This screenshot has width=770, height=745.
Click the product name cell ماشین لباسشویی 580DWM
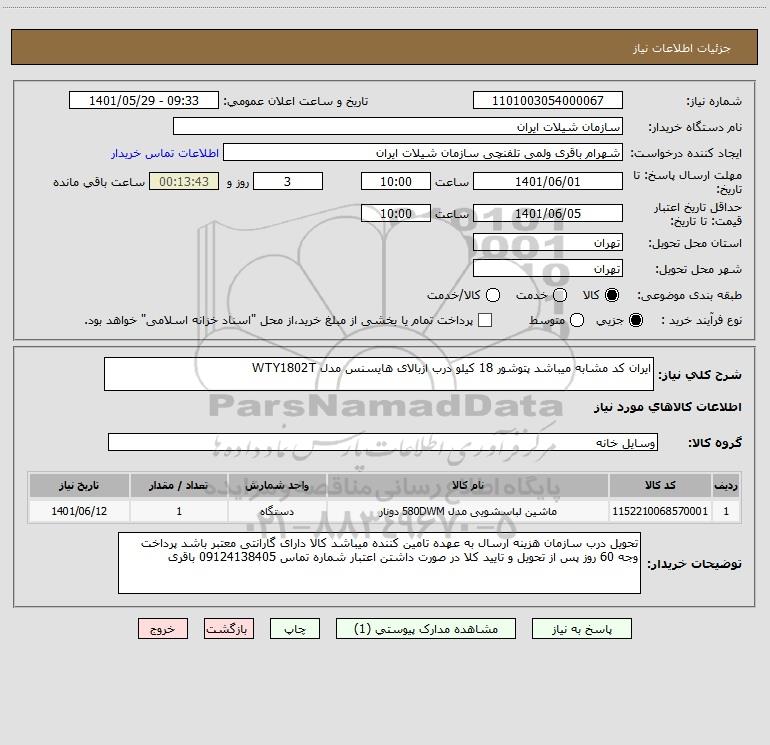(x=468, y=511)
